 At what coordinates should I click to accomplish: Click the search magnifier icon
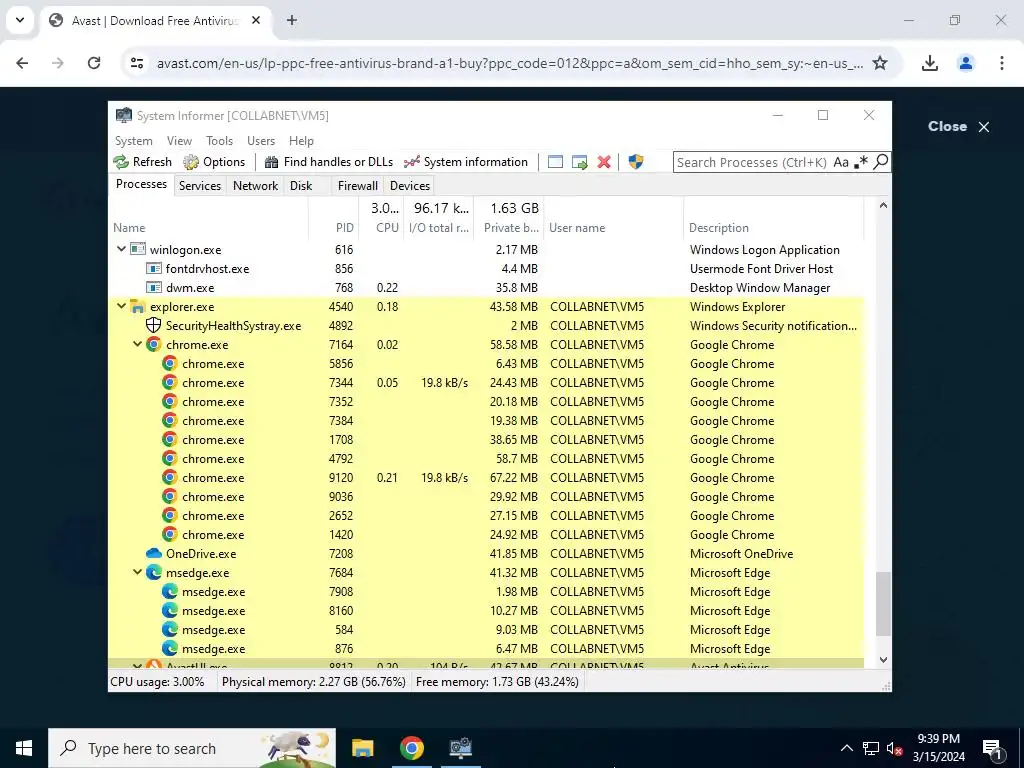coord(880,161)
